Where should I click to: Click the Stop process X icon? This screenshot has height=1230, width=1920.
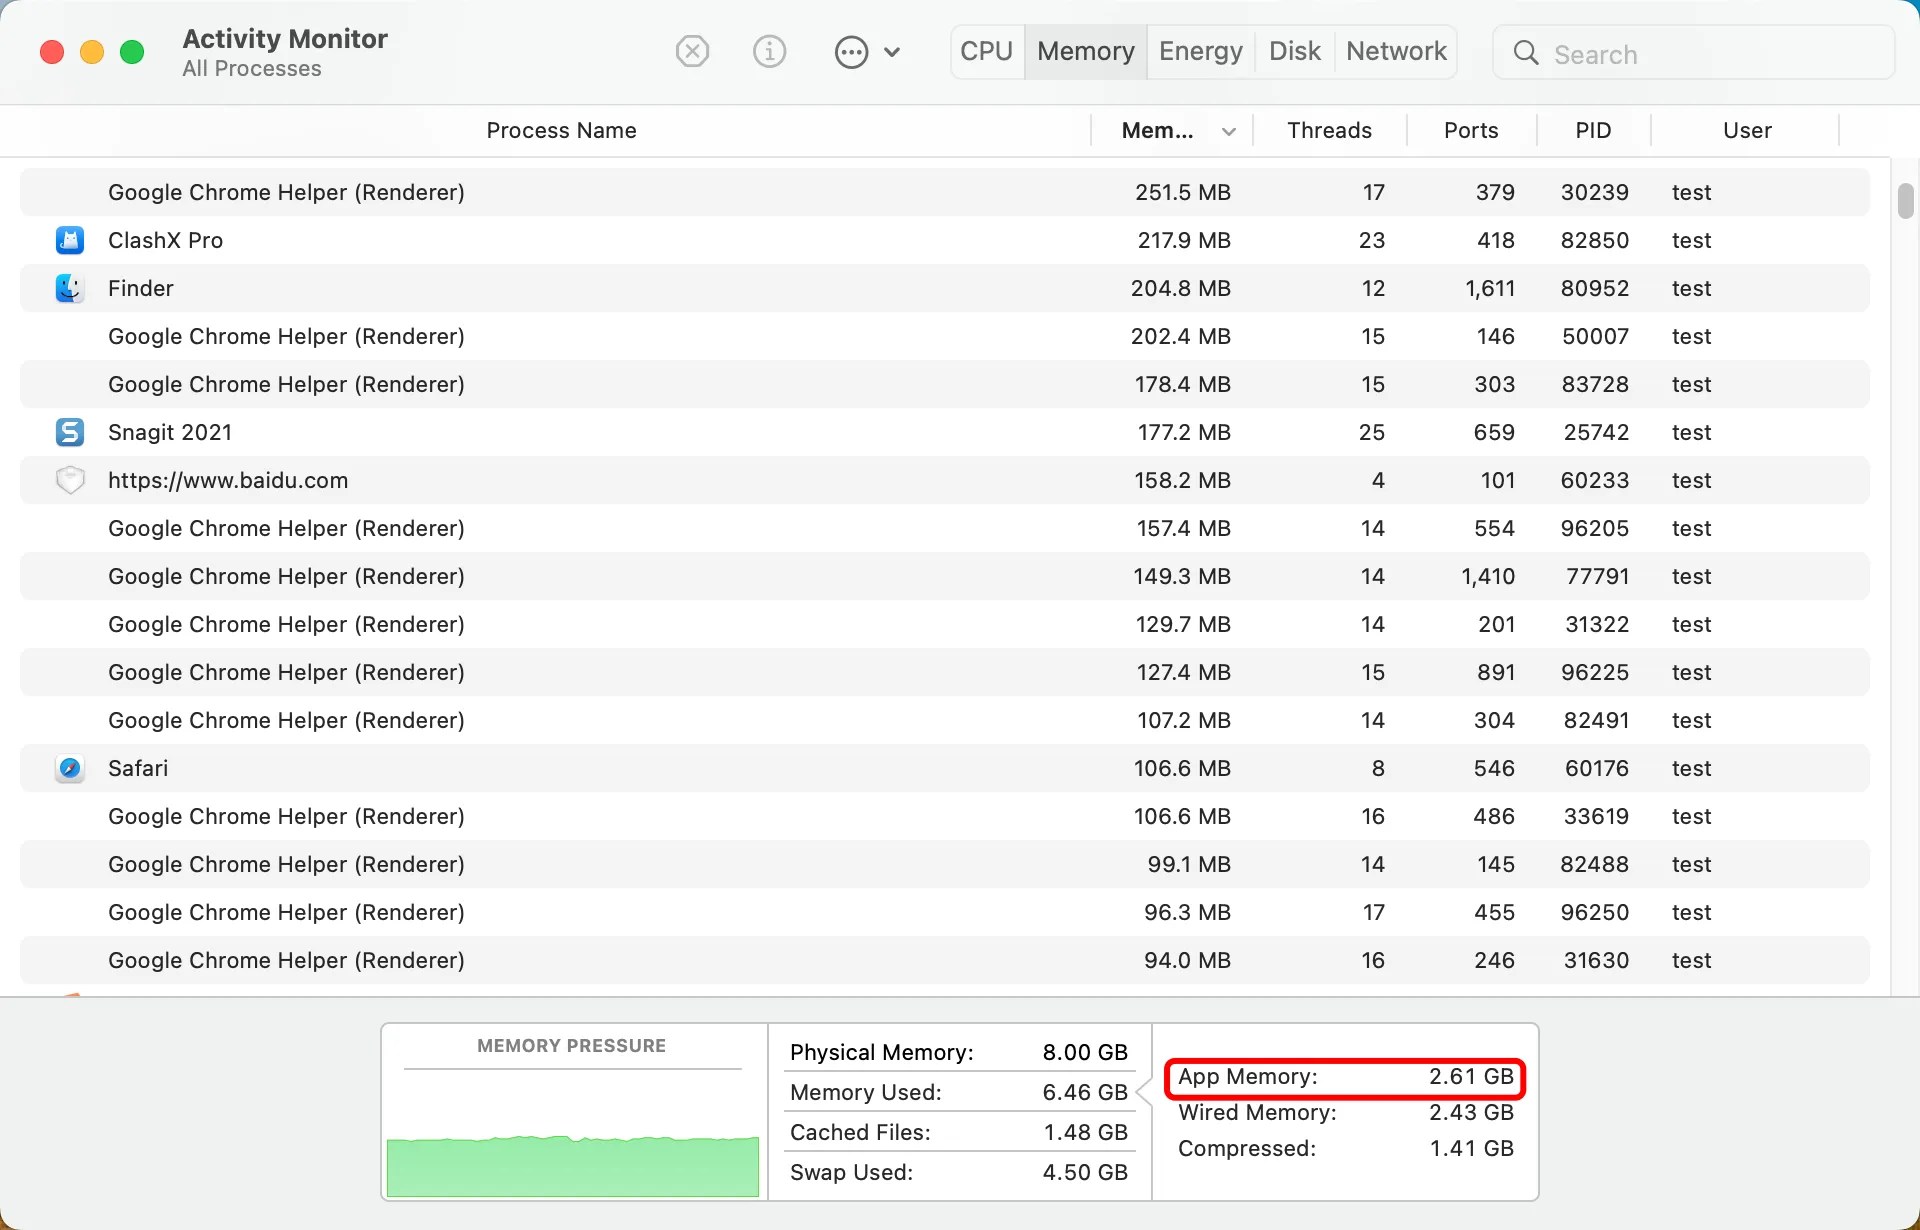692,51
